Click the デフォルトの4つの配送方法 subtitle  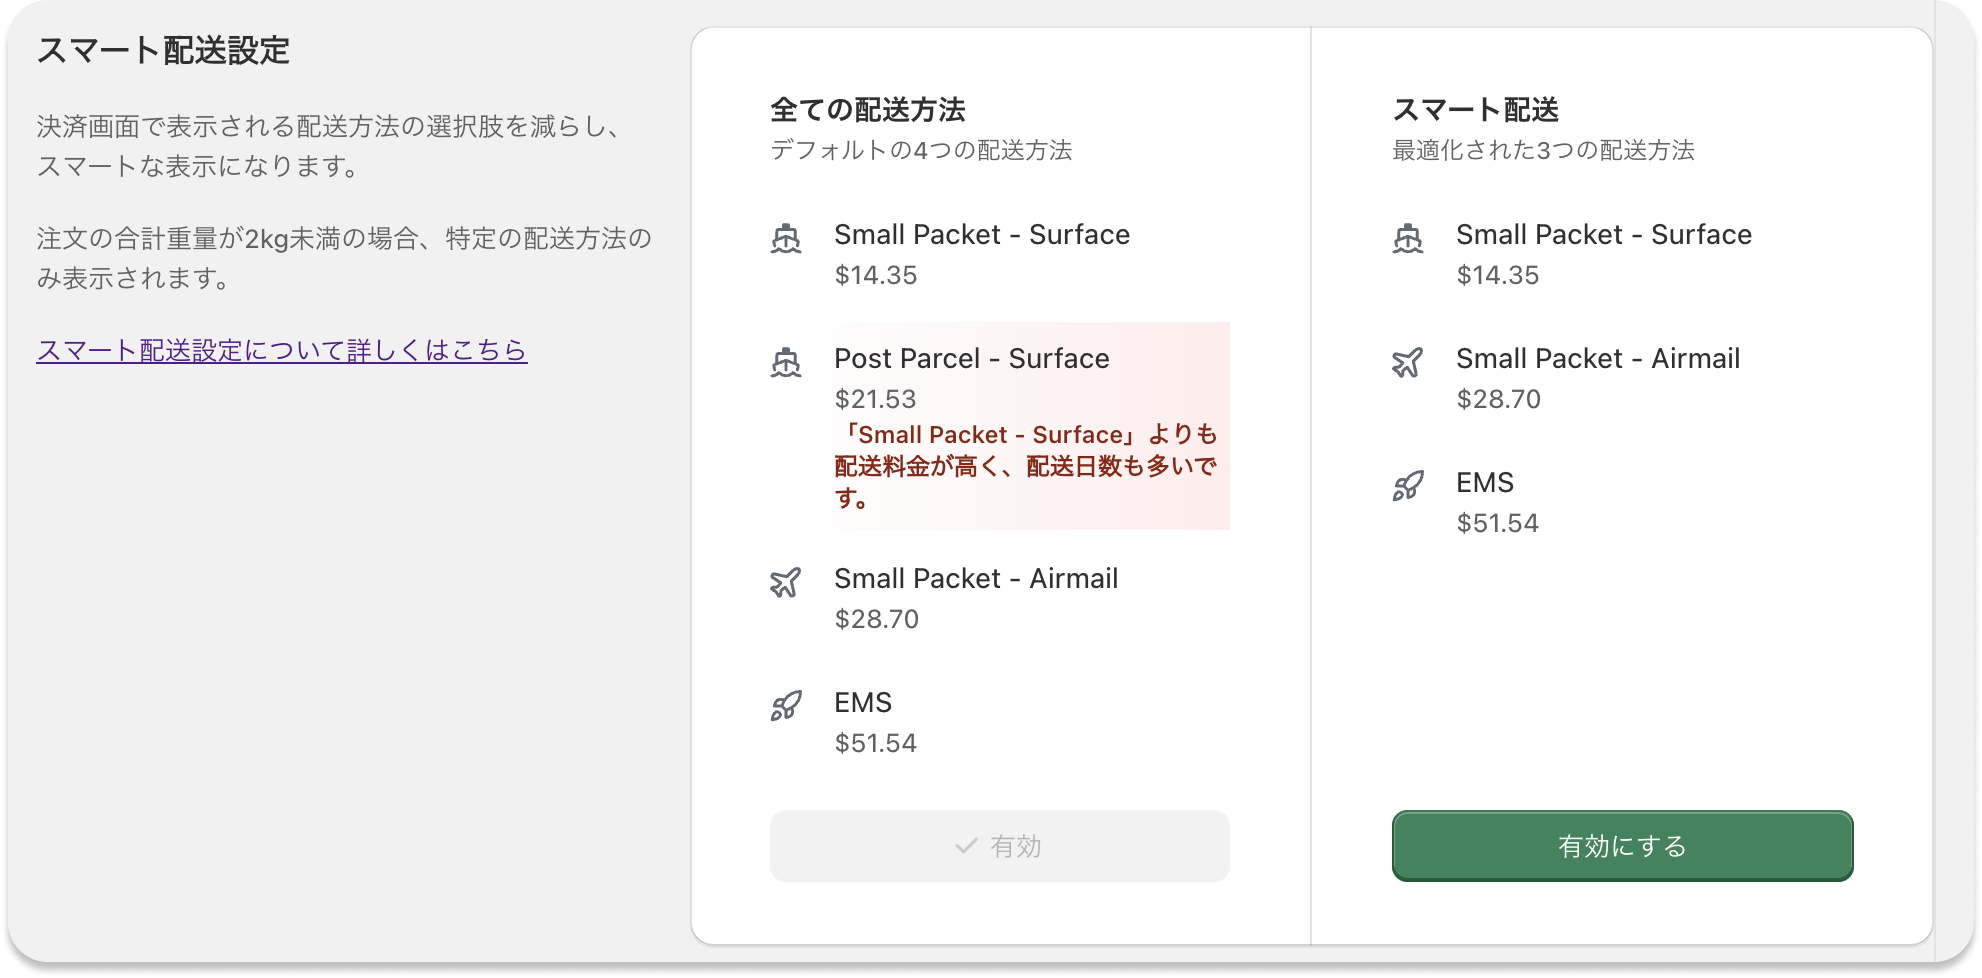click(x=920, y=151)
